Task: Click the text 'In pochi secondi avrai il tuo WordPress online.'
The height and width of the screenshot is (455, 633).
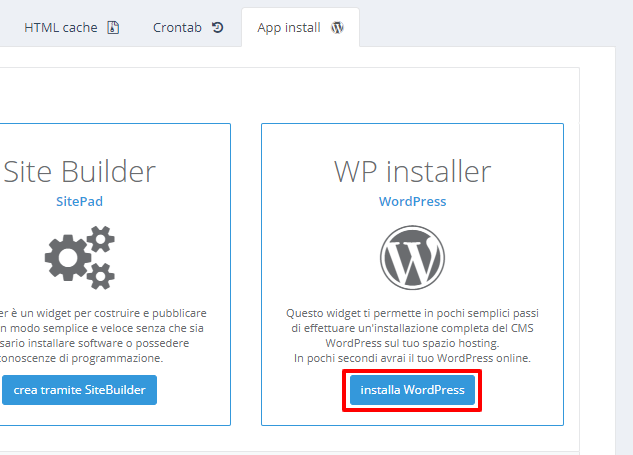Action: (x=412, y=358)
